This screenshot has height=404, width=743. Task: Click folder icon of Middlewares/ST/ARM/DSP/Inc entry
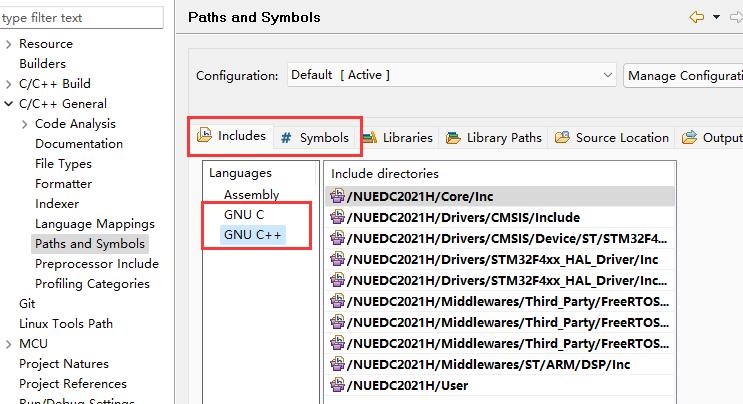337,364
